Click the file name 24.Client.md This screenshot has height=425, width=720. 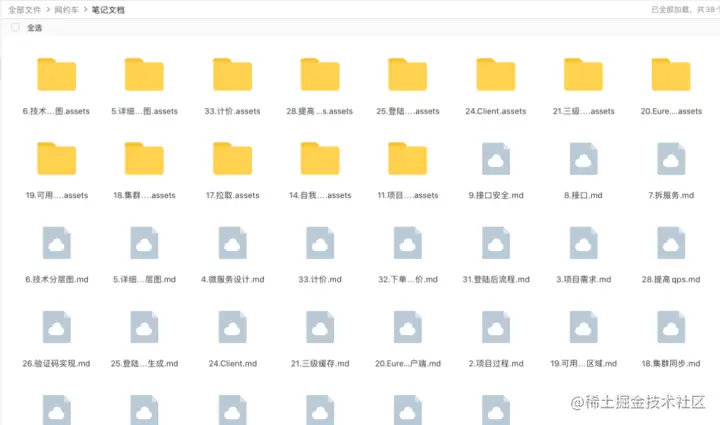click(x=232, y=363)
